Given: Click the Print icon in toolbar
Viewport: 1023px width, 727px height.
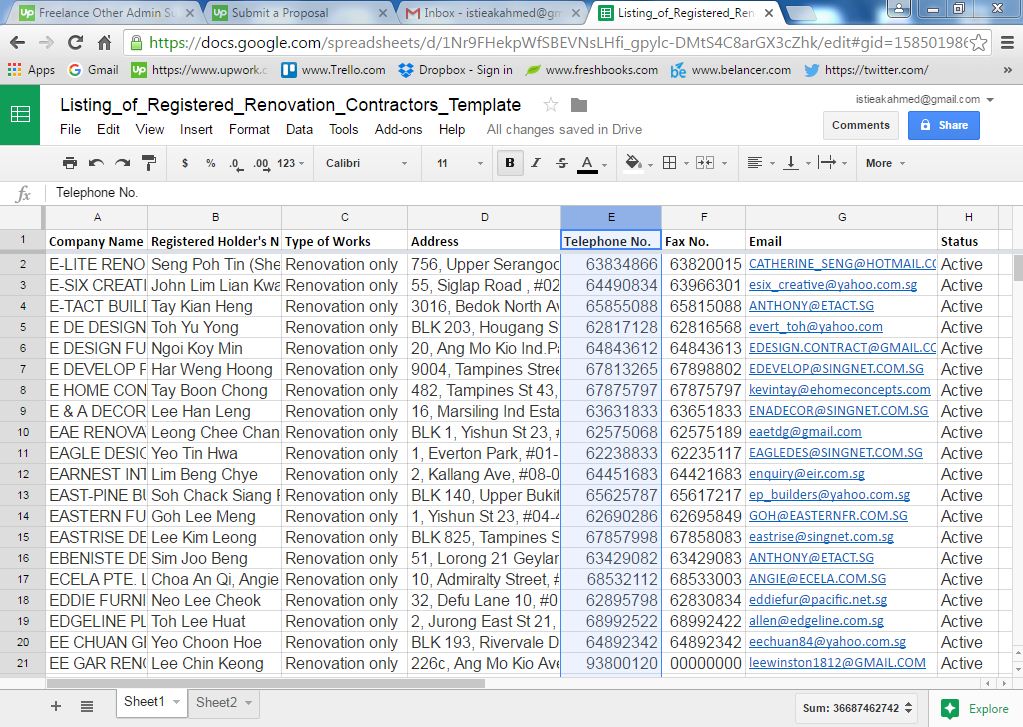Looking at the screenshot, I should point(70,162).
